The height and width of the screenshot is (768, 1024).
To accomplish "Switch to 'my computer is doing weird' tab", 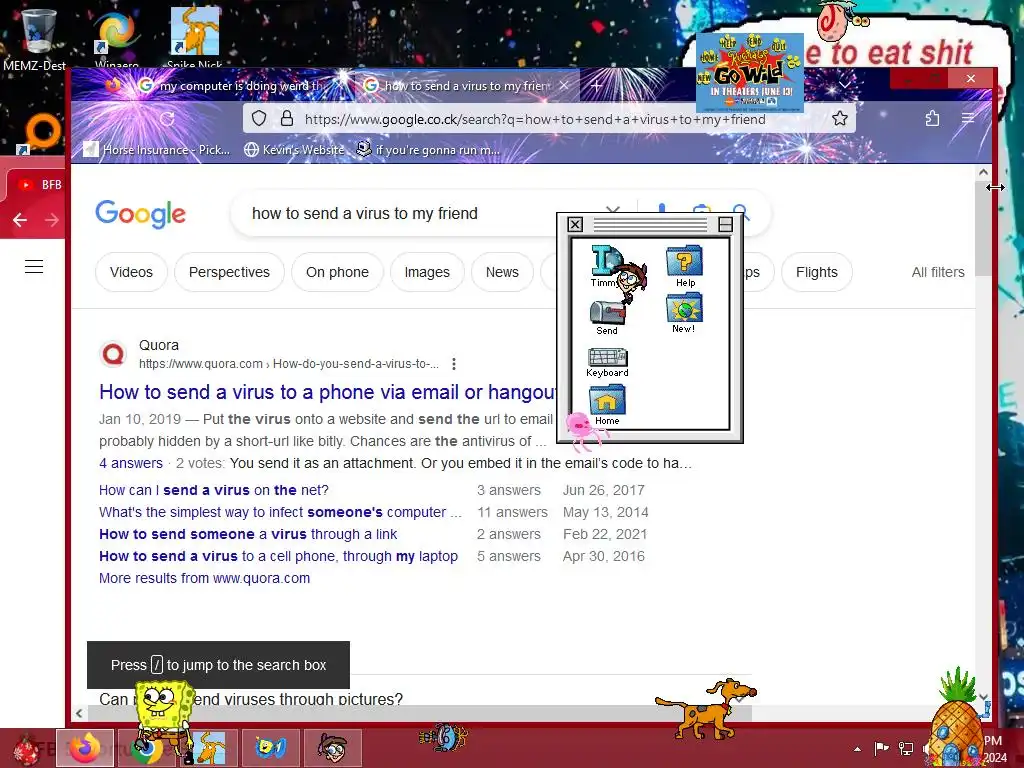I will pyautogui.click(x=234, y=86).
